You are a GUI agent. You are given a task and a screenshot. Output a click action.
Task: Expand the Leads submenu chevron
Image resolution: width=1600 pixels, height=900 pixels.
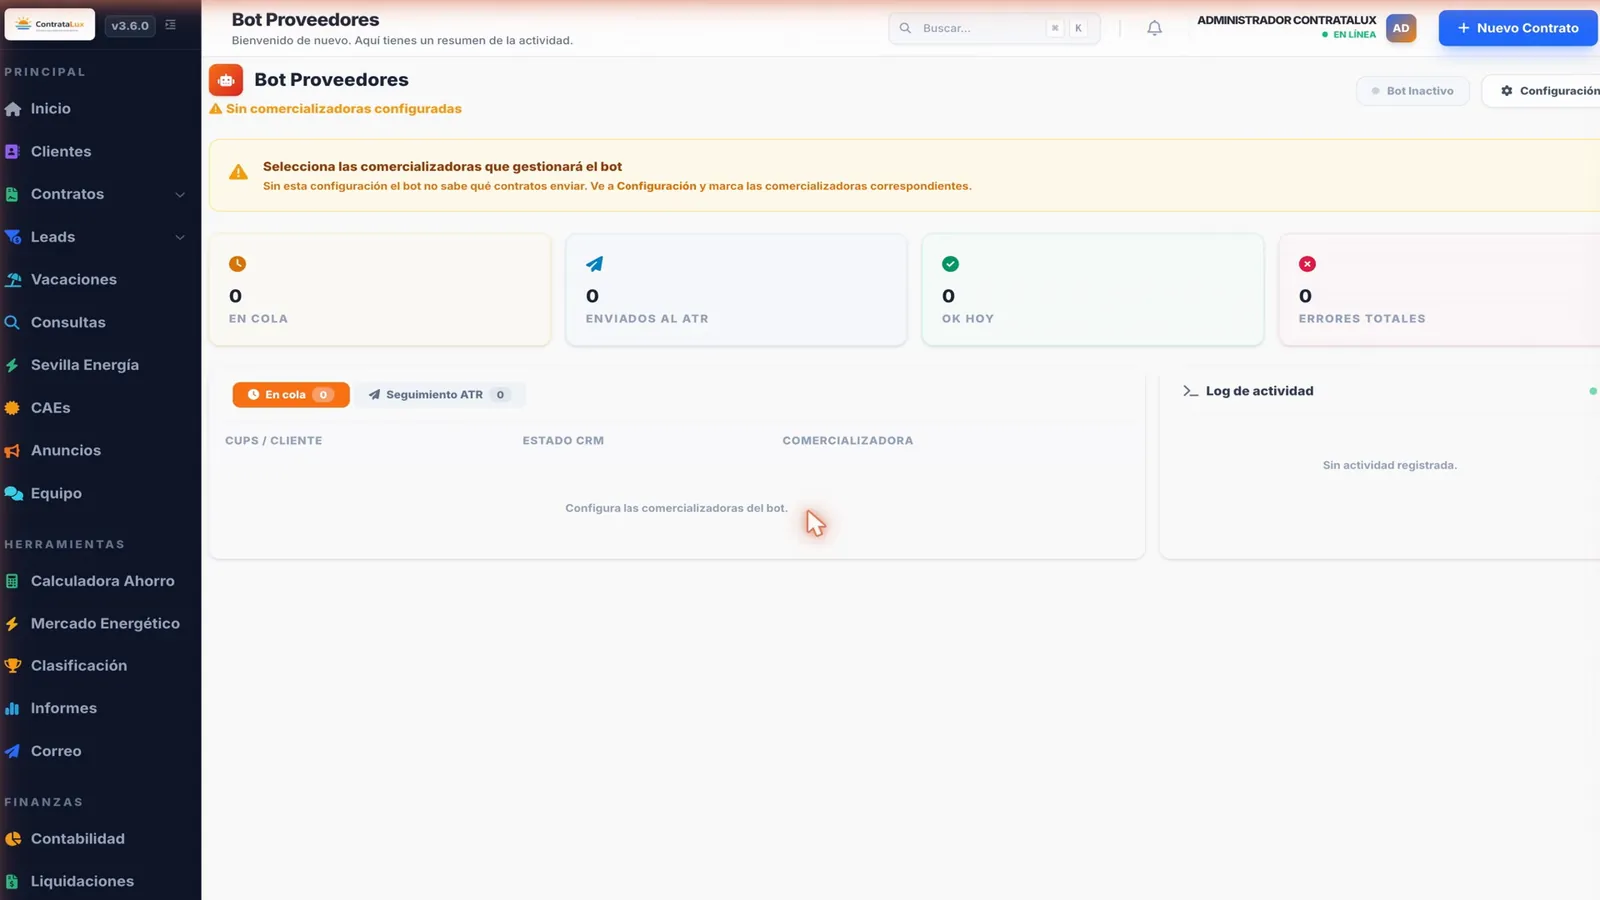180,238
